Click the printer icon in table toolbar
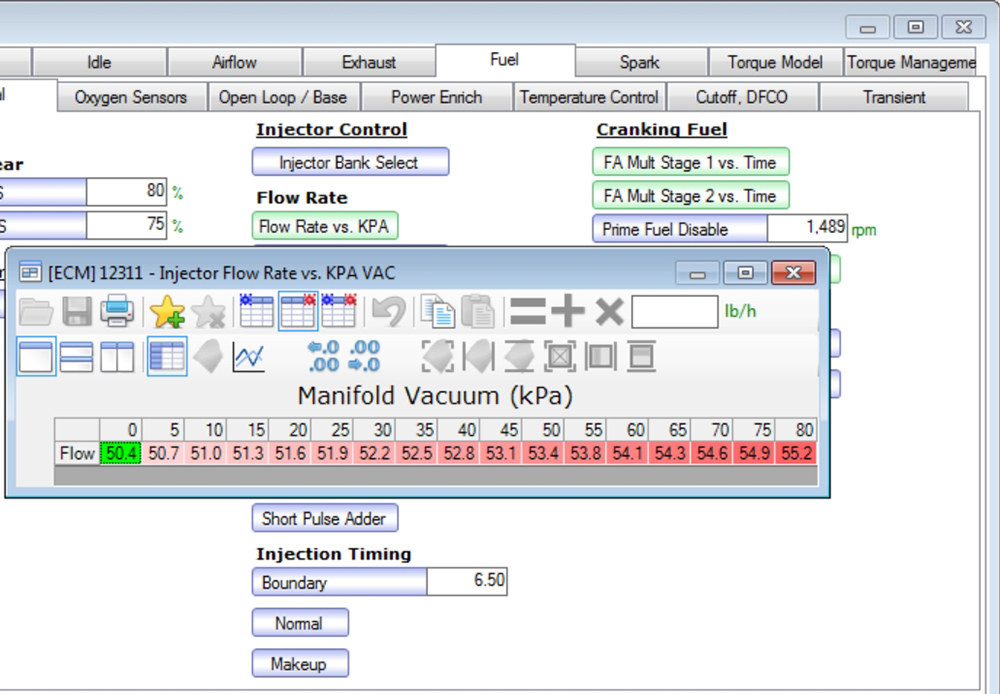 tap(117, 311)
